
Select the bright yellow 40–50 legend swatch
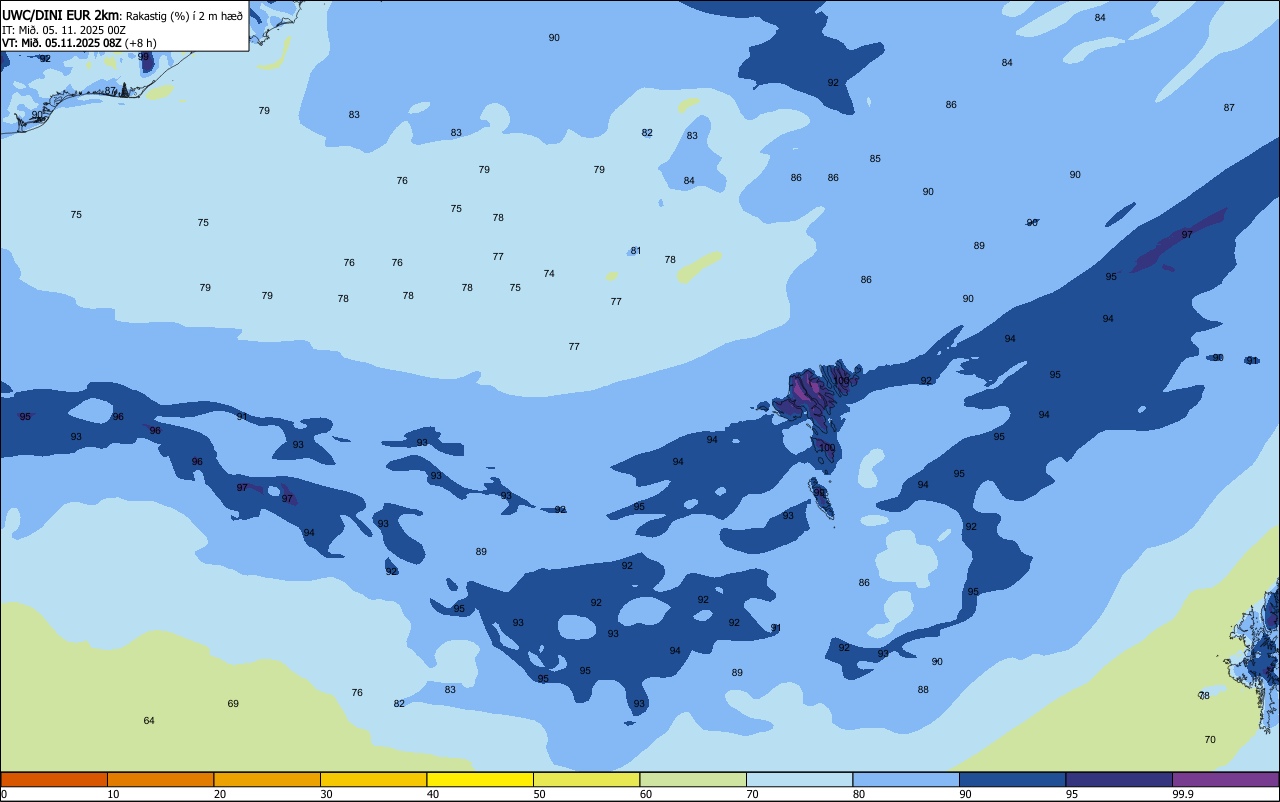tap(480, 779)
